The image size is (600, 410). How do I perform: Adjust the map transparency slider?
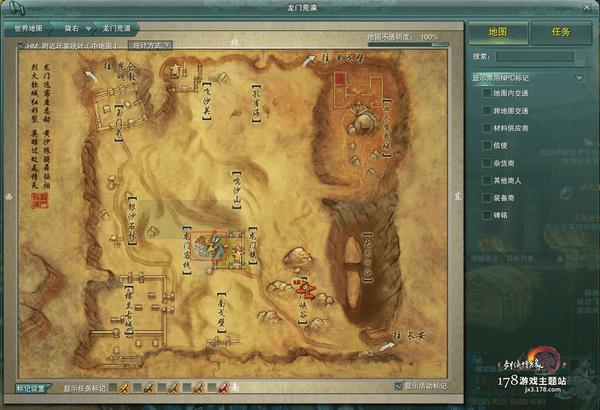coord(408,44)
